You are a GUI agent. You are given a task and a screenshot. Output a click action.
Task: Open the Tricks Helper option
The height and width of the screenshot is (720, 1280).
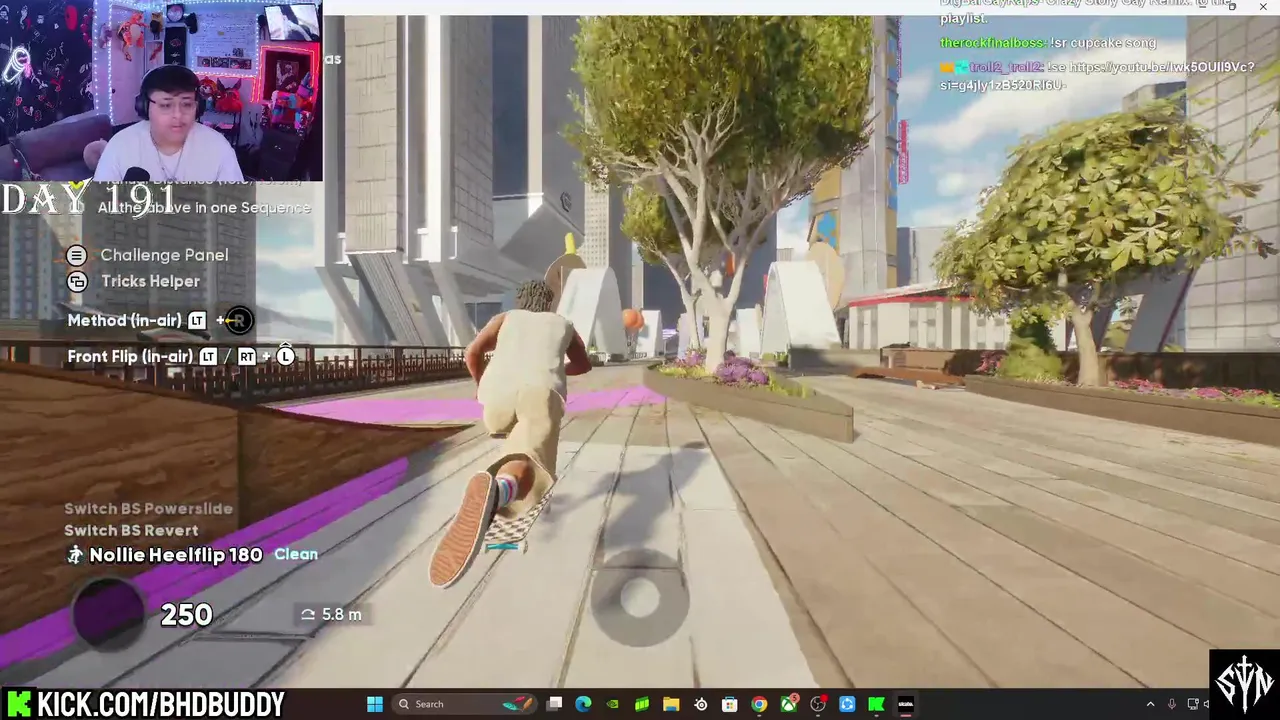pos(150,281)
